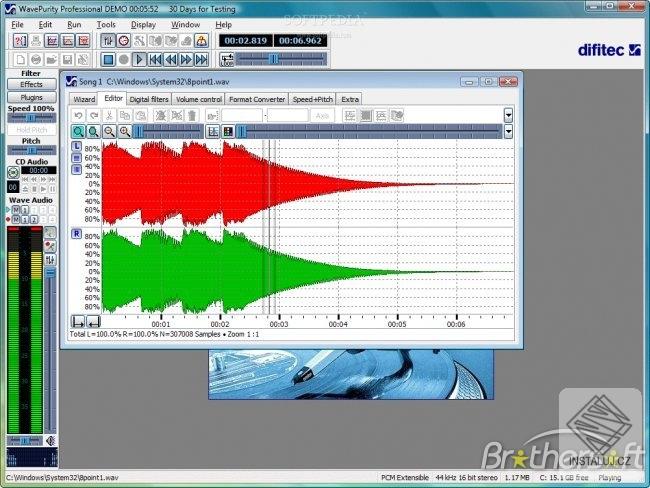
Task: Open the Run menu
Action: pyautogui.click(x=74, y=25)
